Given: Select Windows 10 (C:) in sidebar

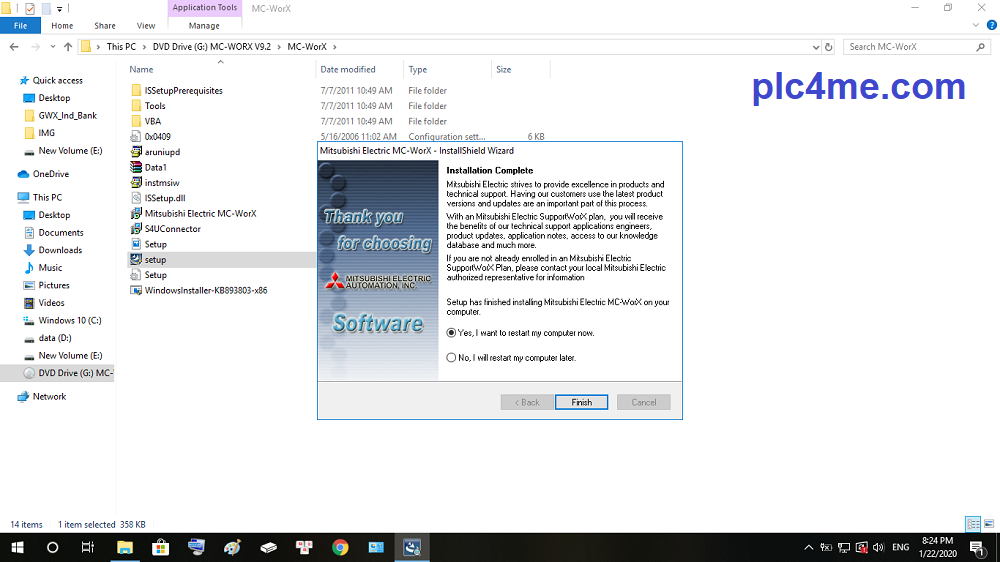Looking at the screenshot, I should (70, 321).
